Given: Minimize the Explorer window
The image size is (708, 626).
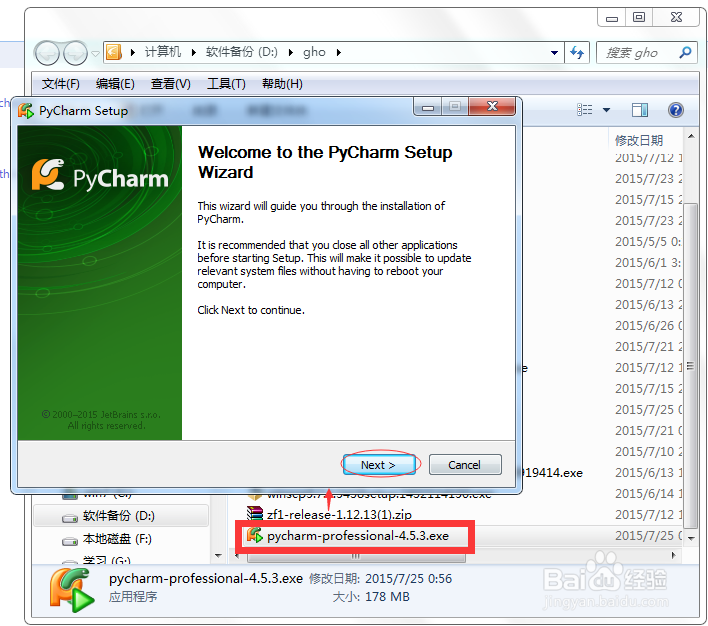Looking at the screenshot, I should pyautogui.click(x=612, y=18).
